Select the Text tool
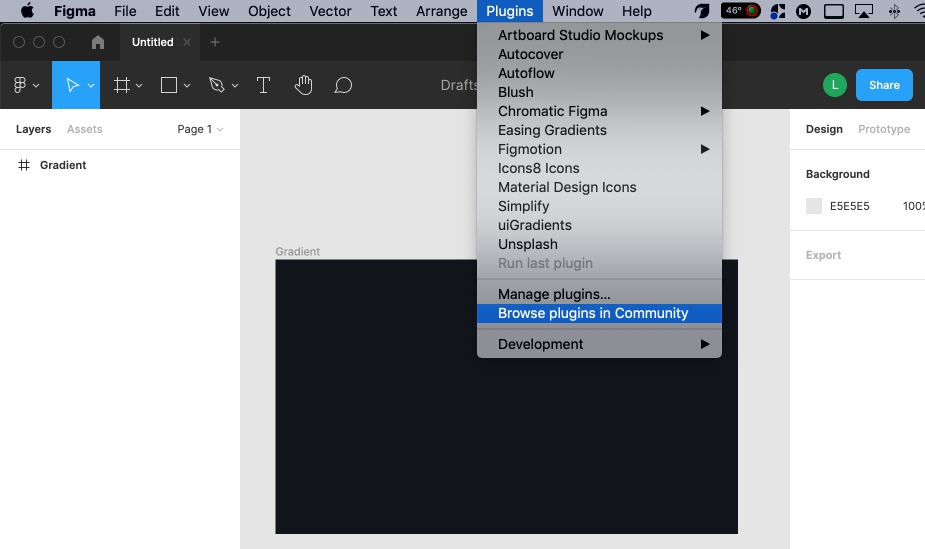This screenshot has width=925, height=549. (x=263, y=85)
